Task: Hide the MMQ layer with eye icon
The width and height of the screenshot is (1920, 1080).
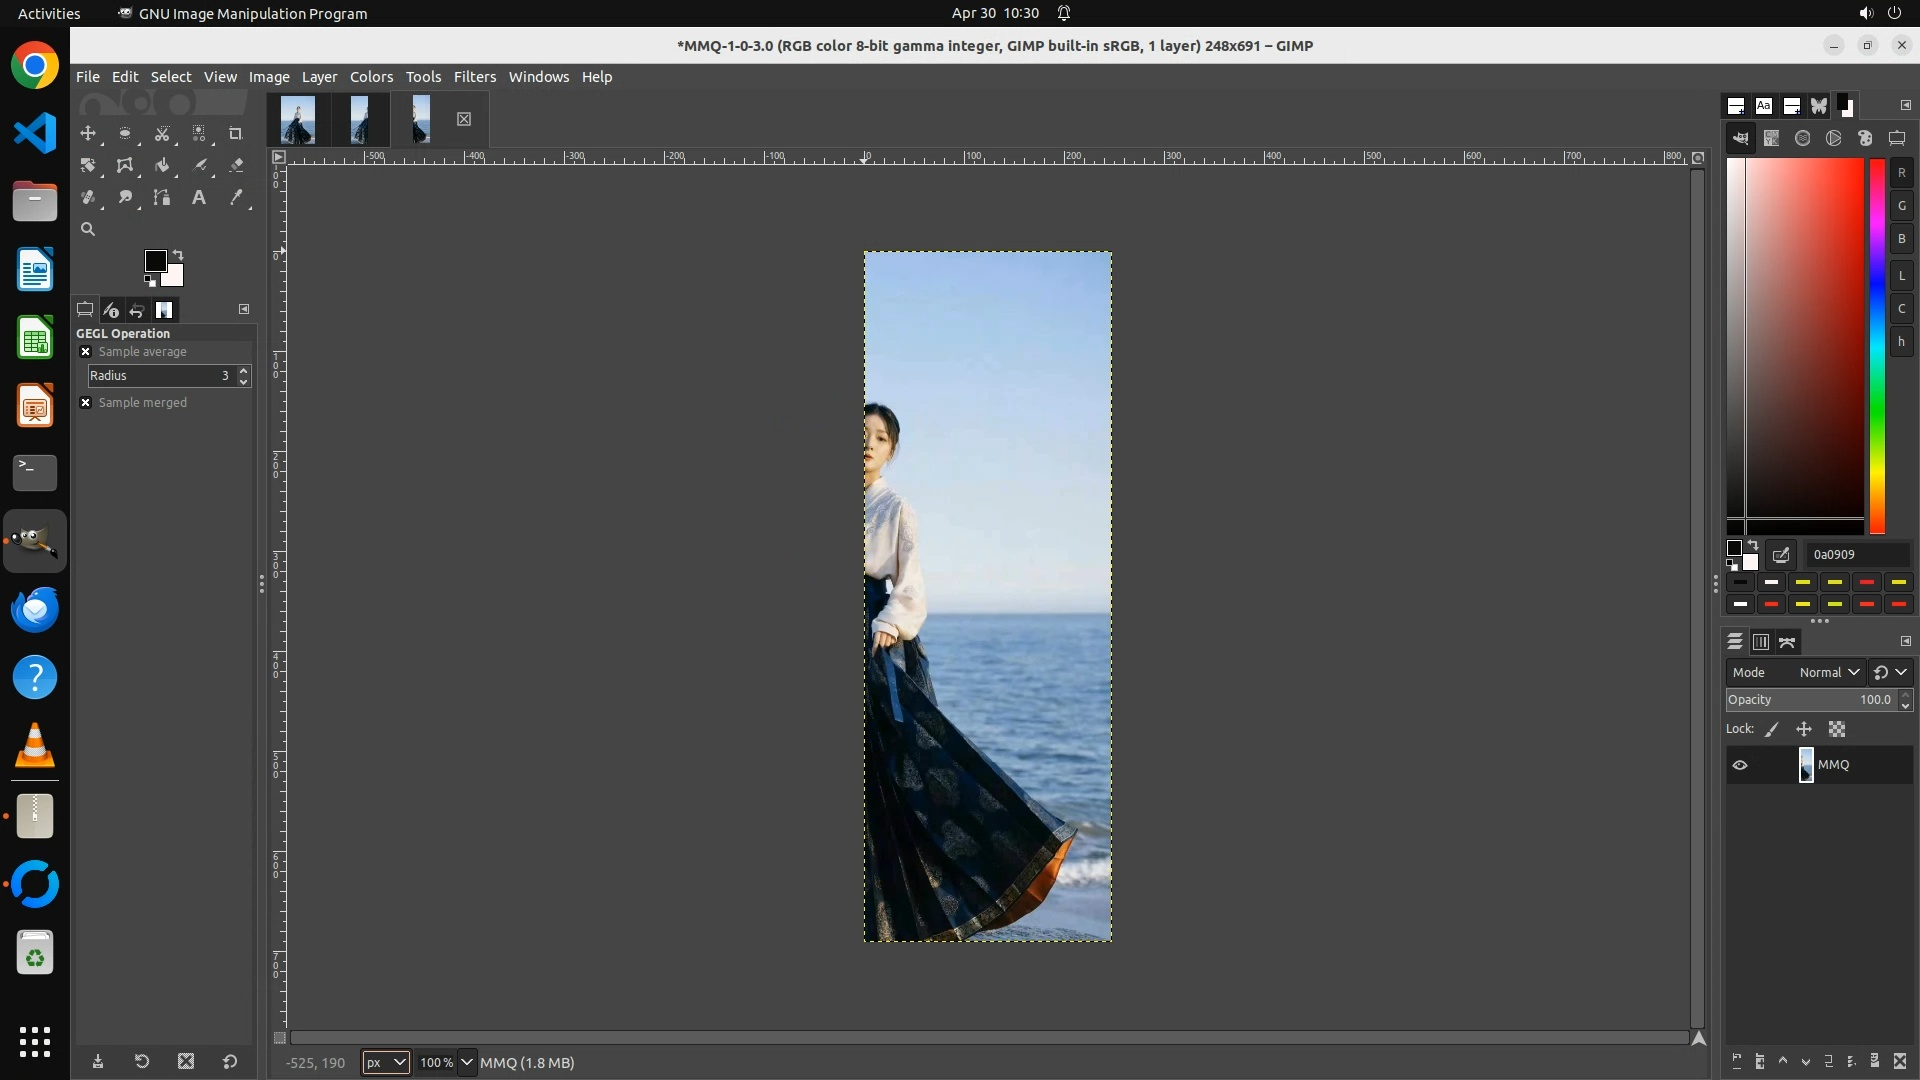Action: tap(1740, 765)
